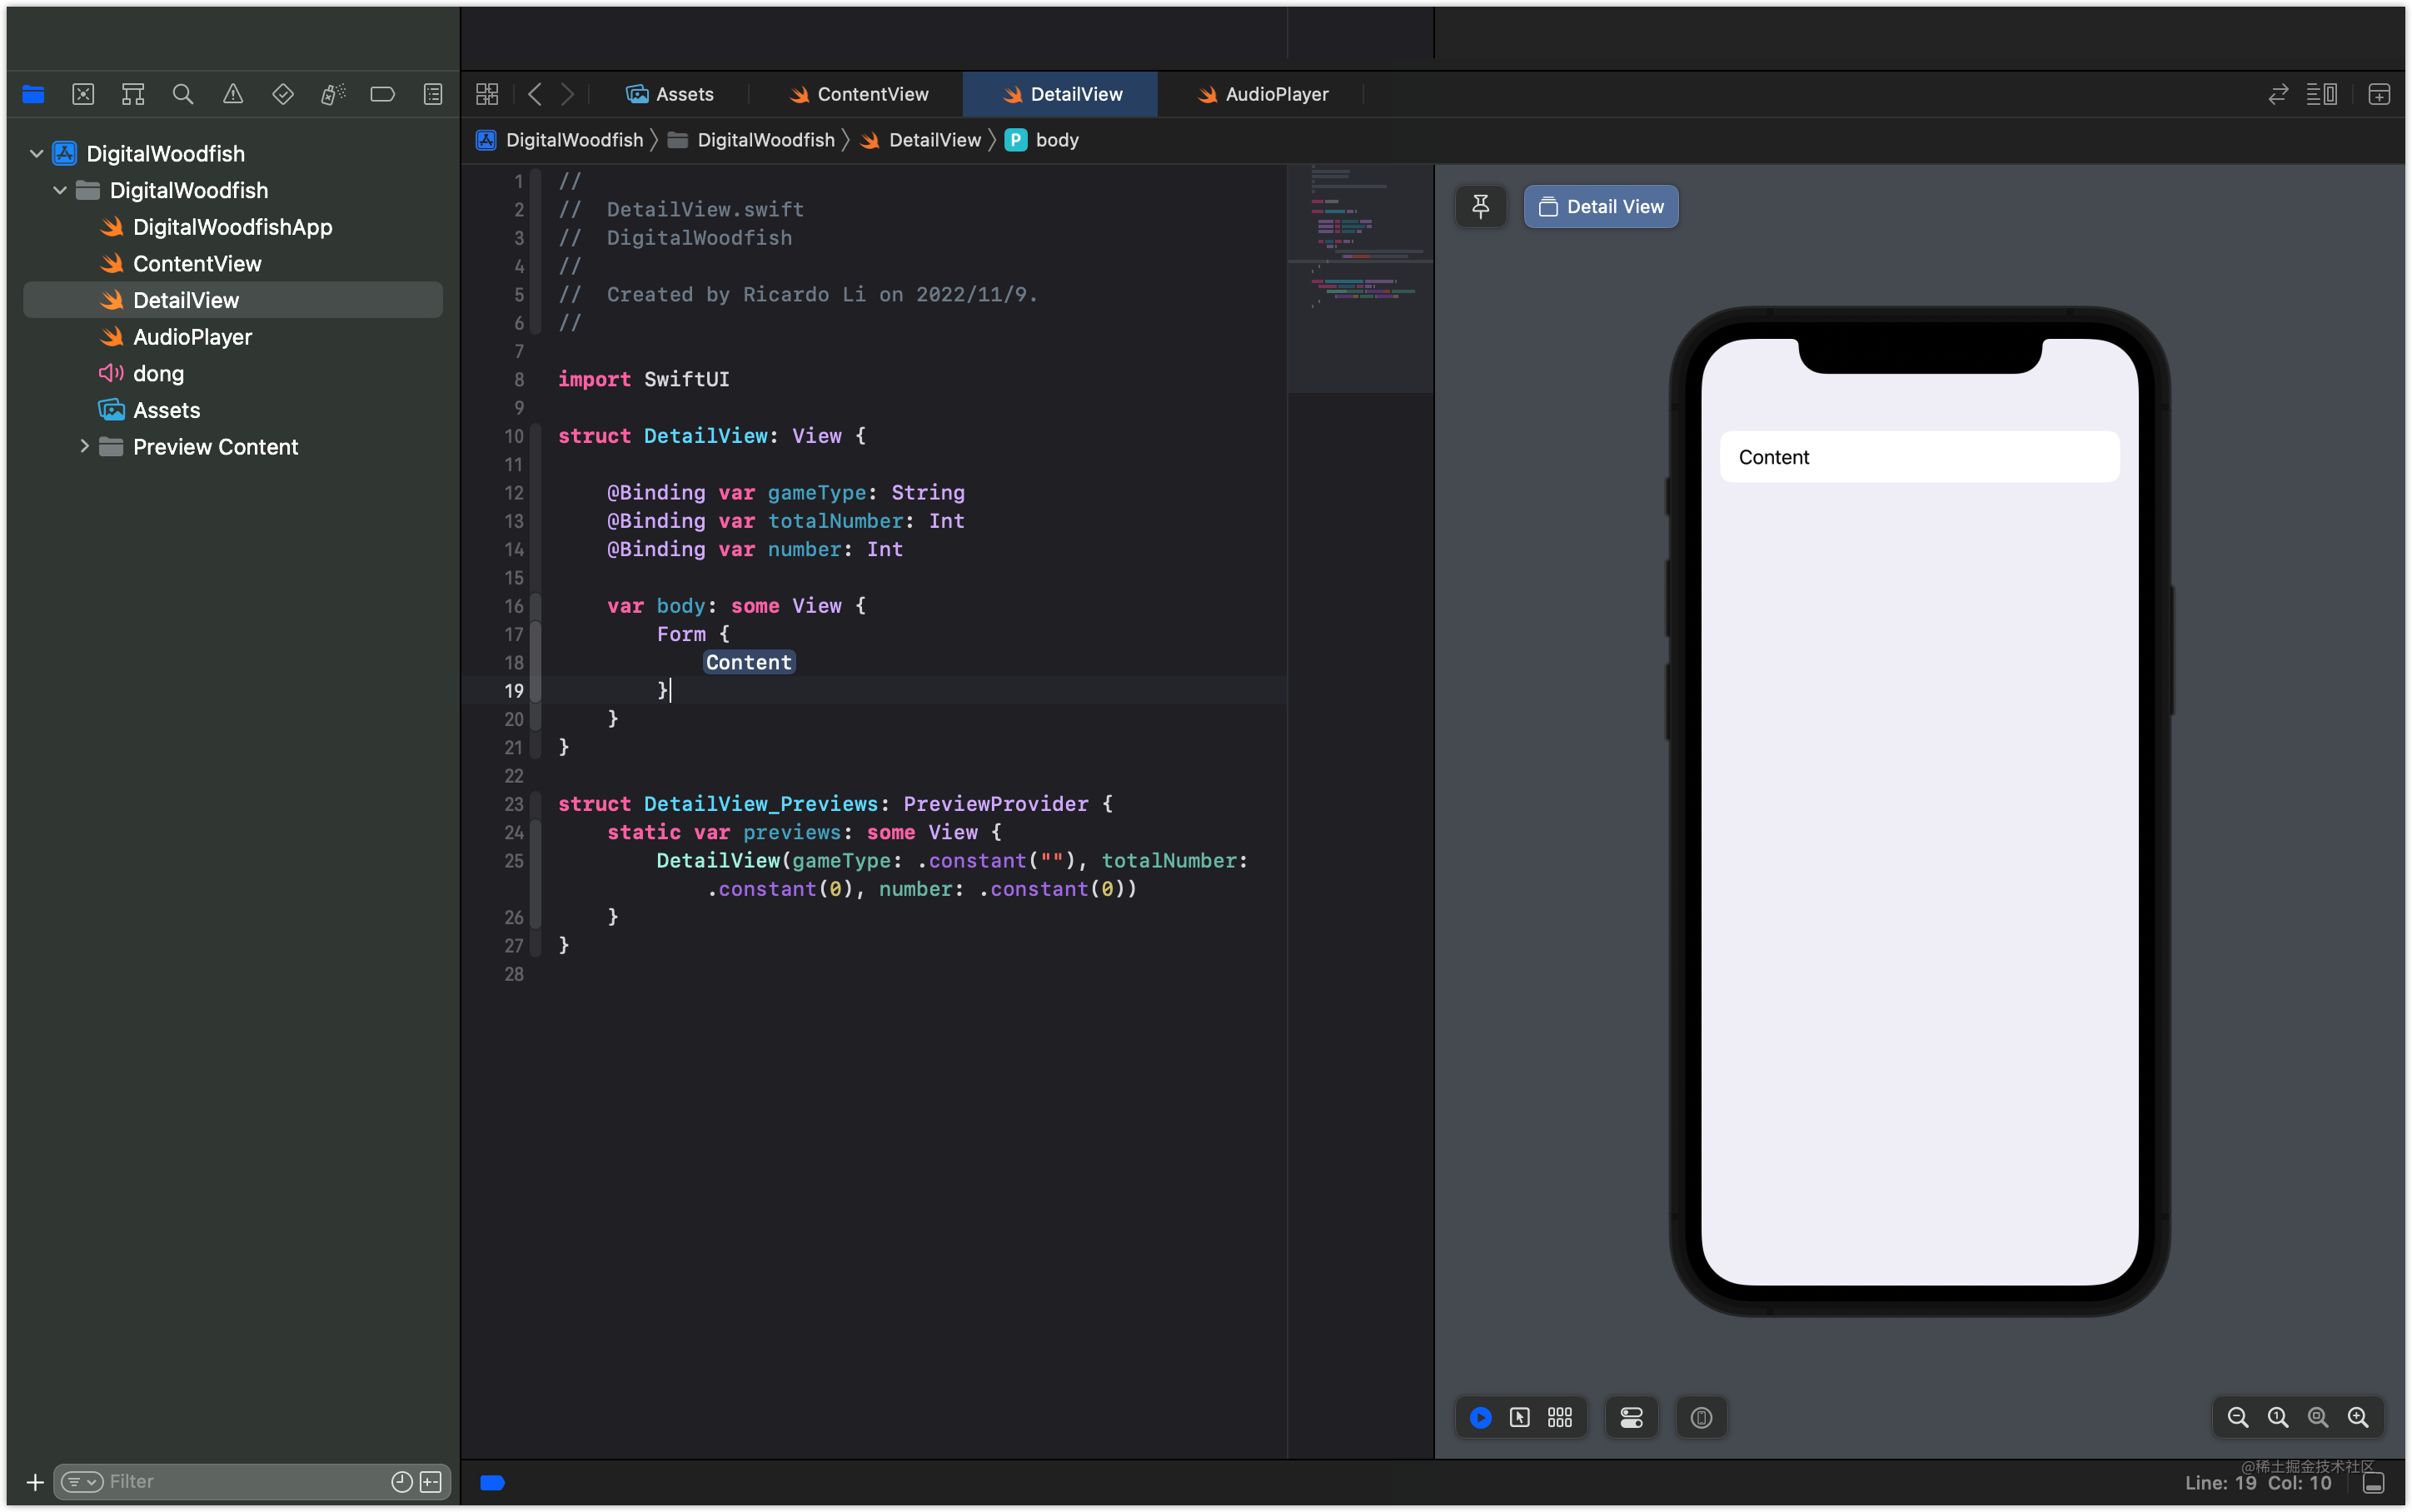Select Assets catalog in navigator
The width and height of the screenshot is (2412, 1512).
(233, 410)
